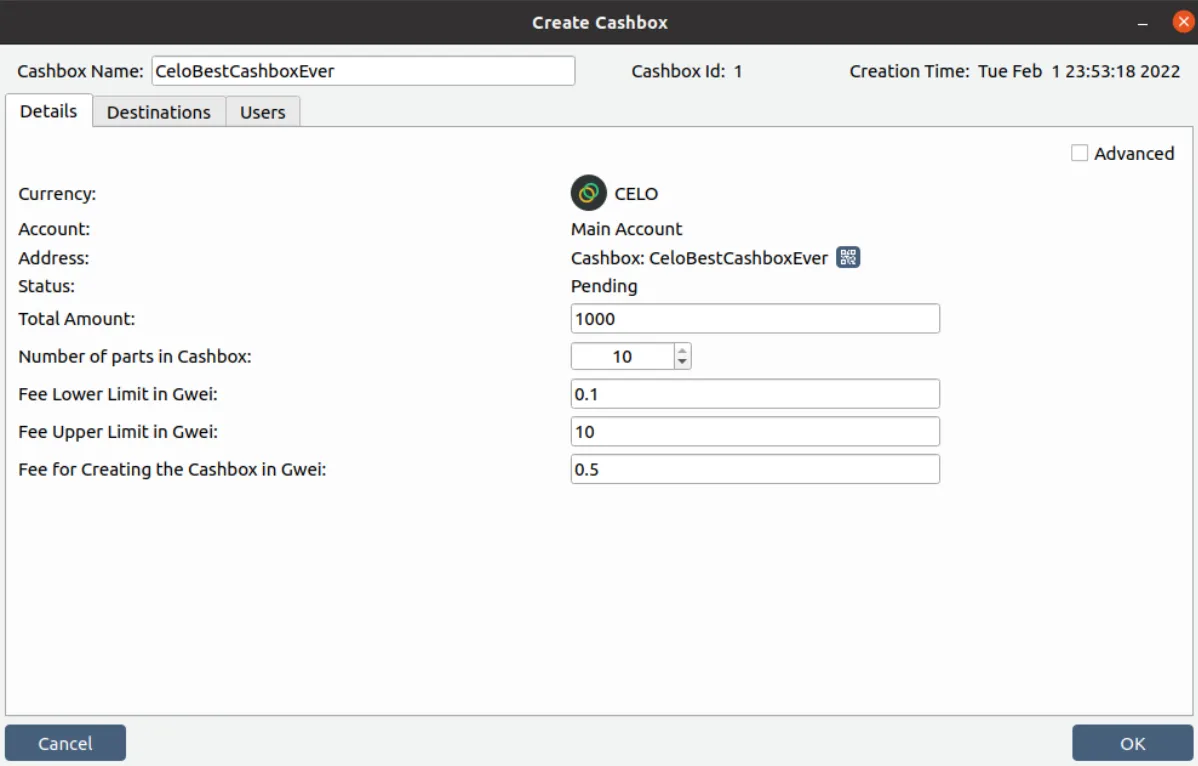1198x766 pixels.
Task: Click the 'Main Account' text
Action: tap(627, 229)
